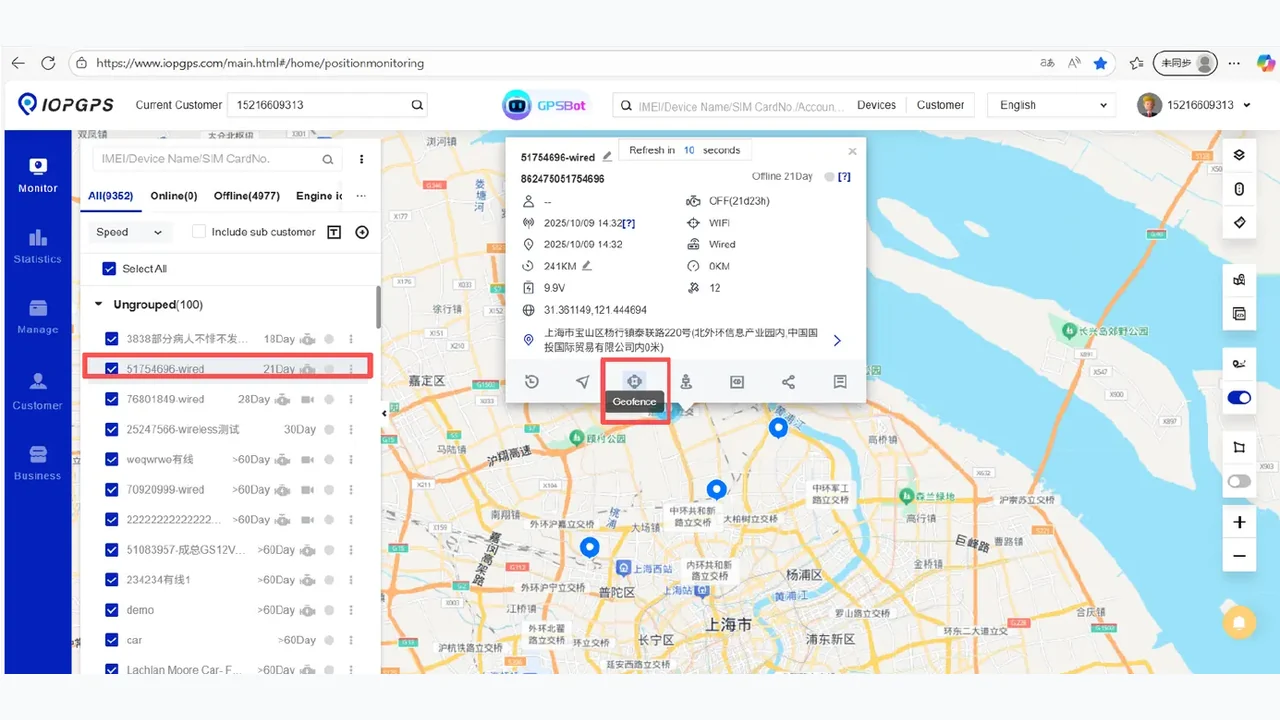Uncheck the 70920999-wired device checkbox
Viewport: 1280px width, 720px height.
point(112,489)
